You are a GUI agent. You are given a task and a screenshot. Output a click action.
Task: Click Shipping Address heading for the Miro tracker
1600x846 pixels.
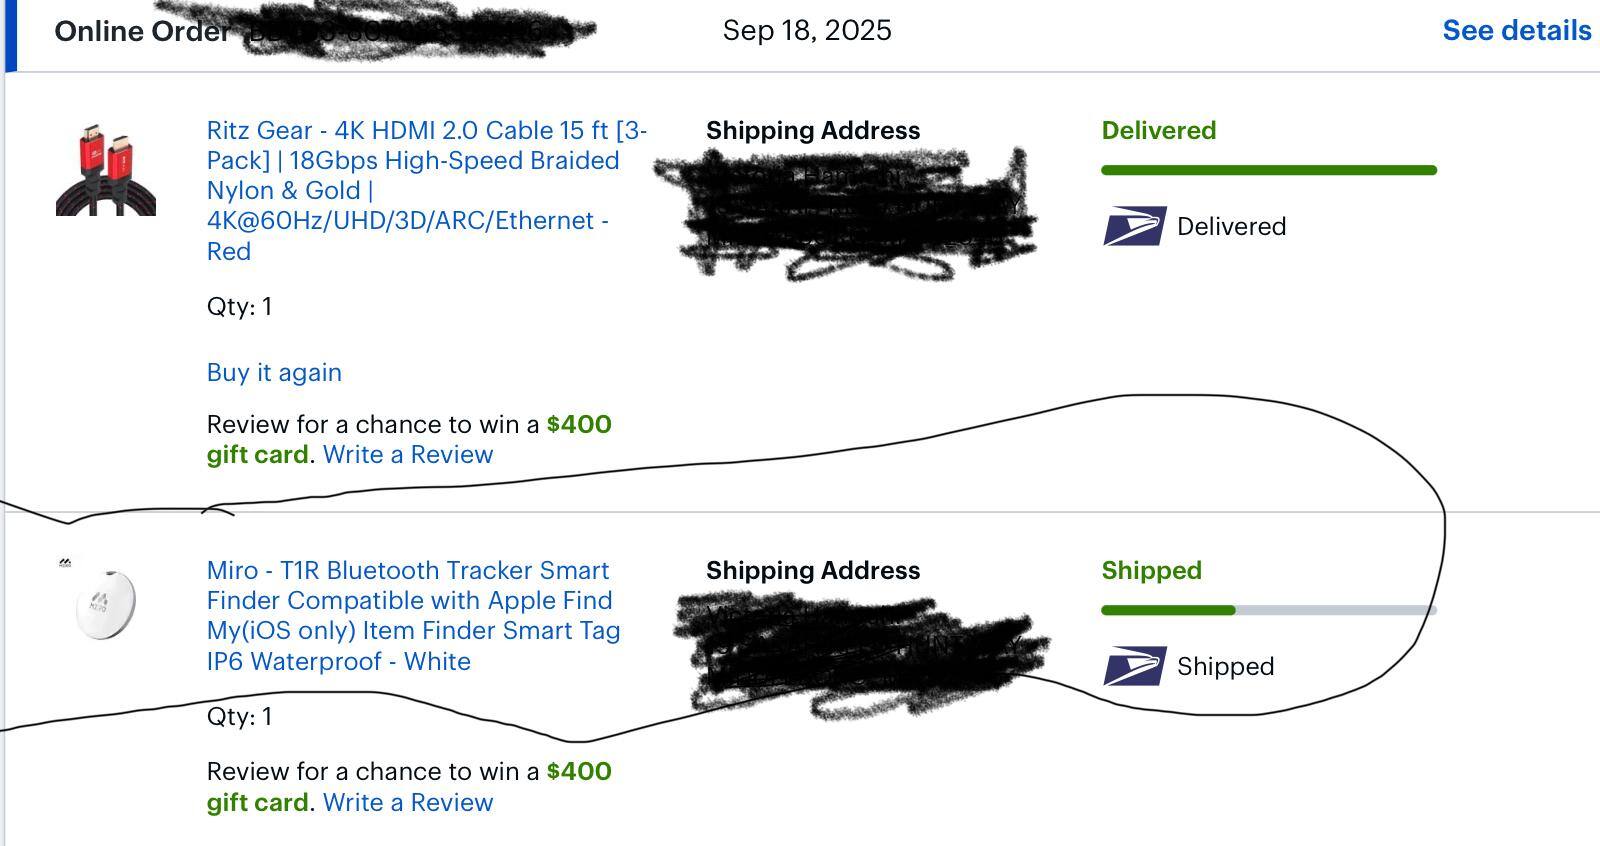[812, 570]
